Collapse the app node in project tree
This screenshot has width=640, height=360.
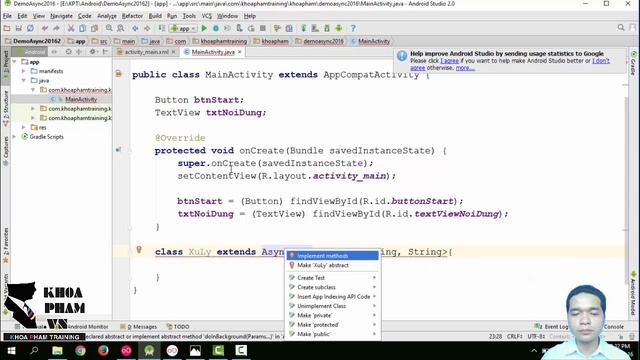pos(15,62)
